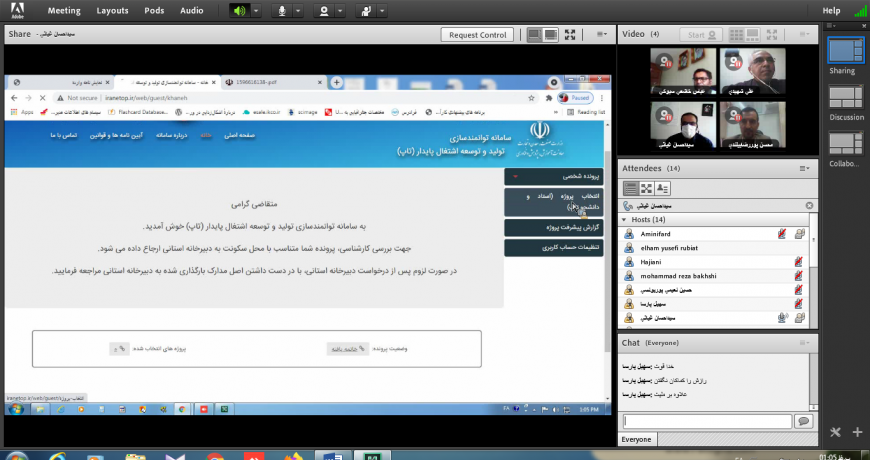Add a new layout with plus icon
This screenshot has height=460, width=870.
858,432
